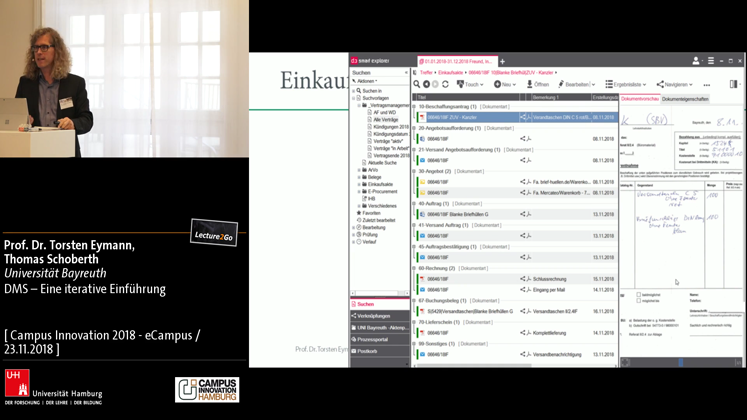Image resolution: width=747 pixels, height=420 pixels.
Task: Toggle the preview pane layout icon
Action: tap(735, 85)
